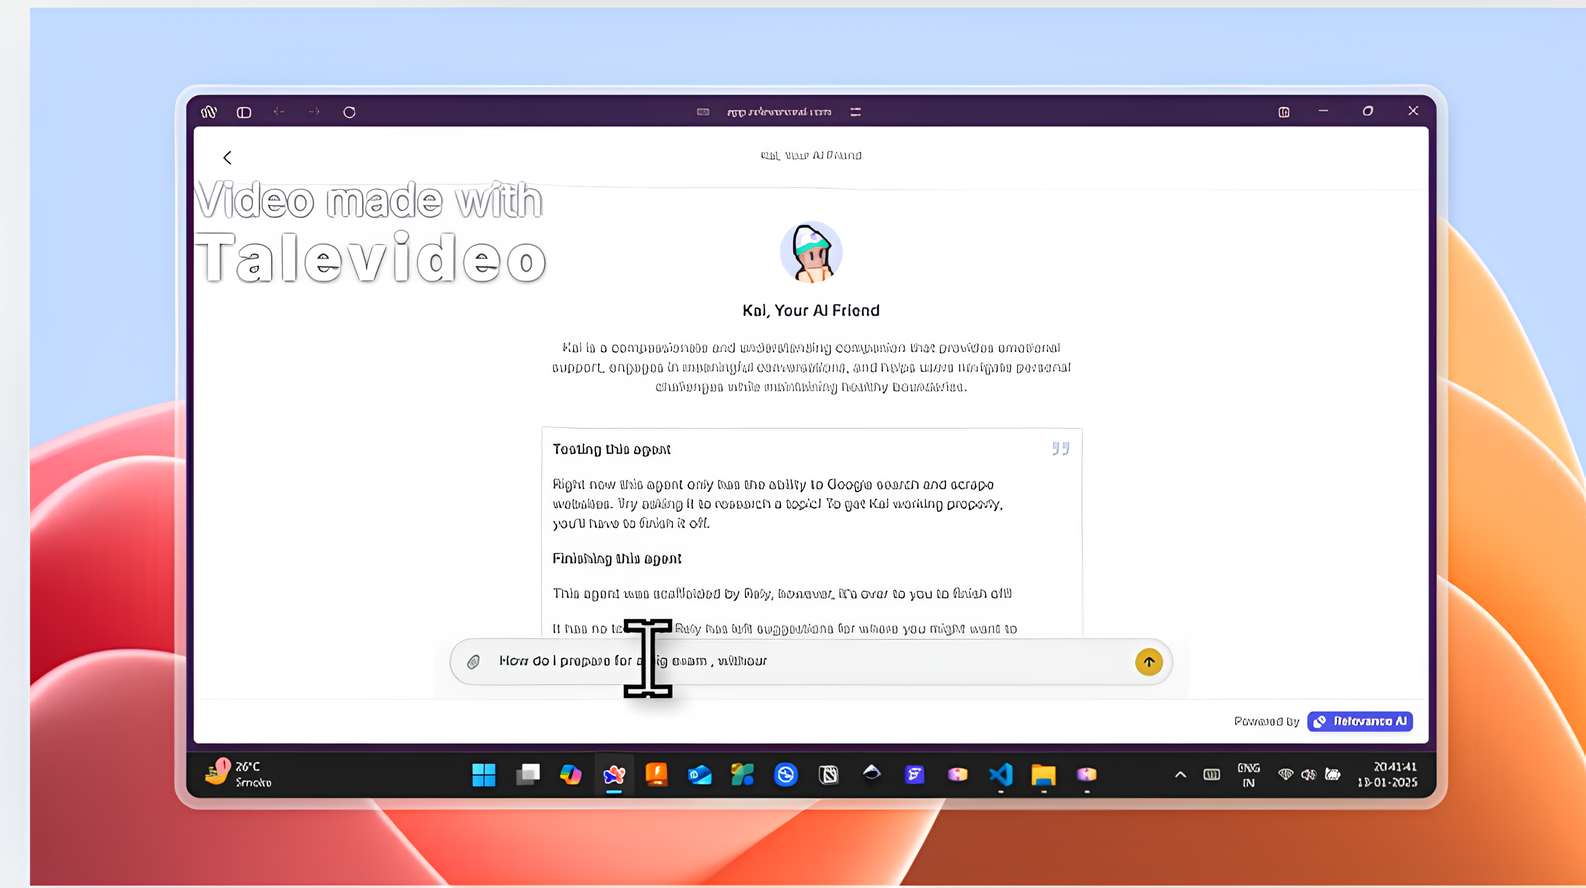Launch Copilot from the taskbar
The width and height of the screenshot is (1586, 888).
click(x=571, y=775)
